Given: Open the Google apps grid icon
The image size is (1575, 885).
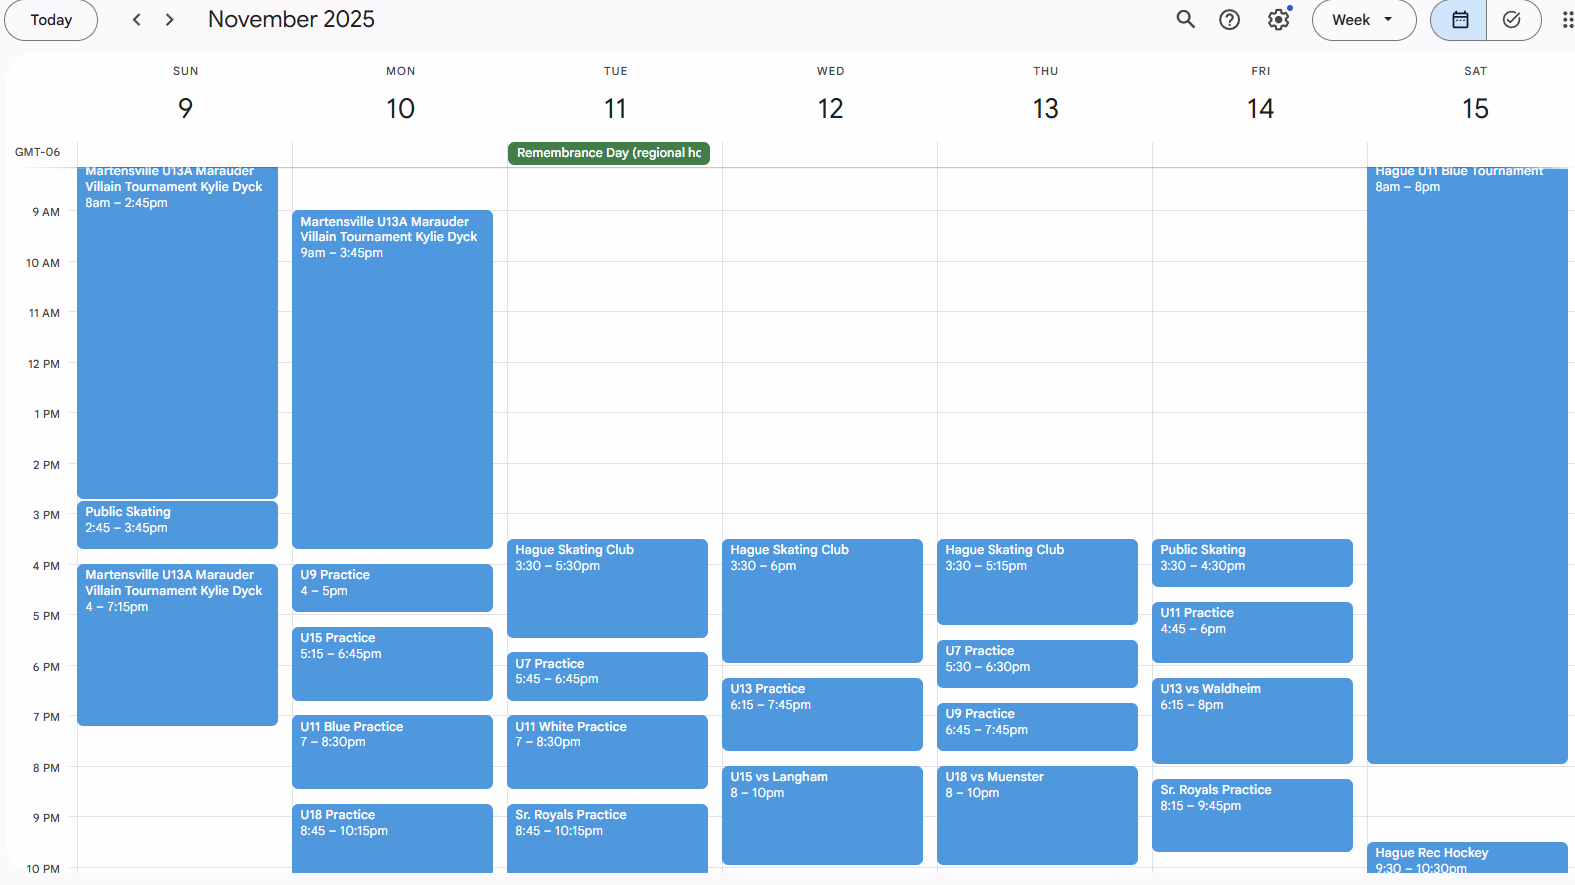Looking at the screenshot, I should [x=1566, y=20].
